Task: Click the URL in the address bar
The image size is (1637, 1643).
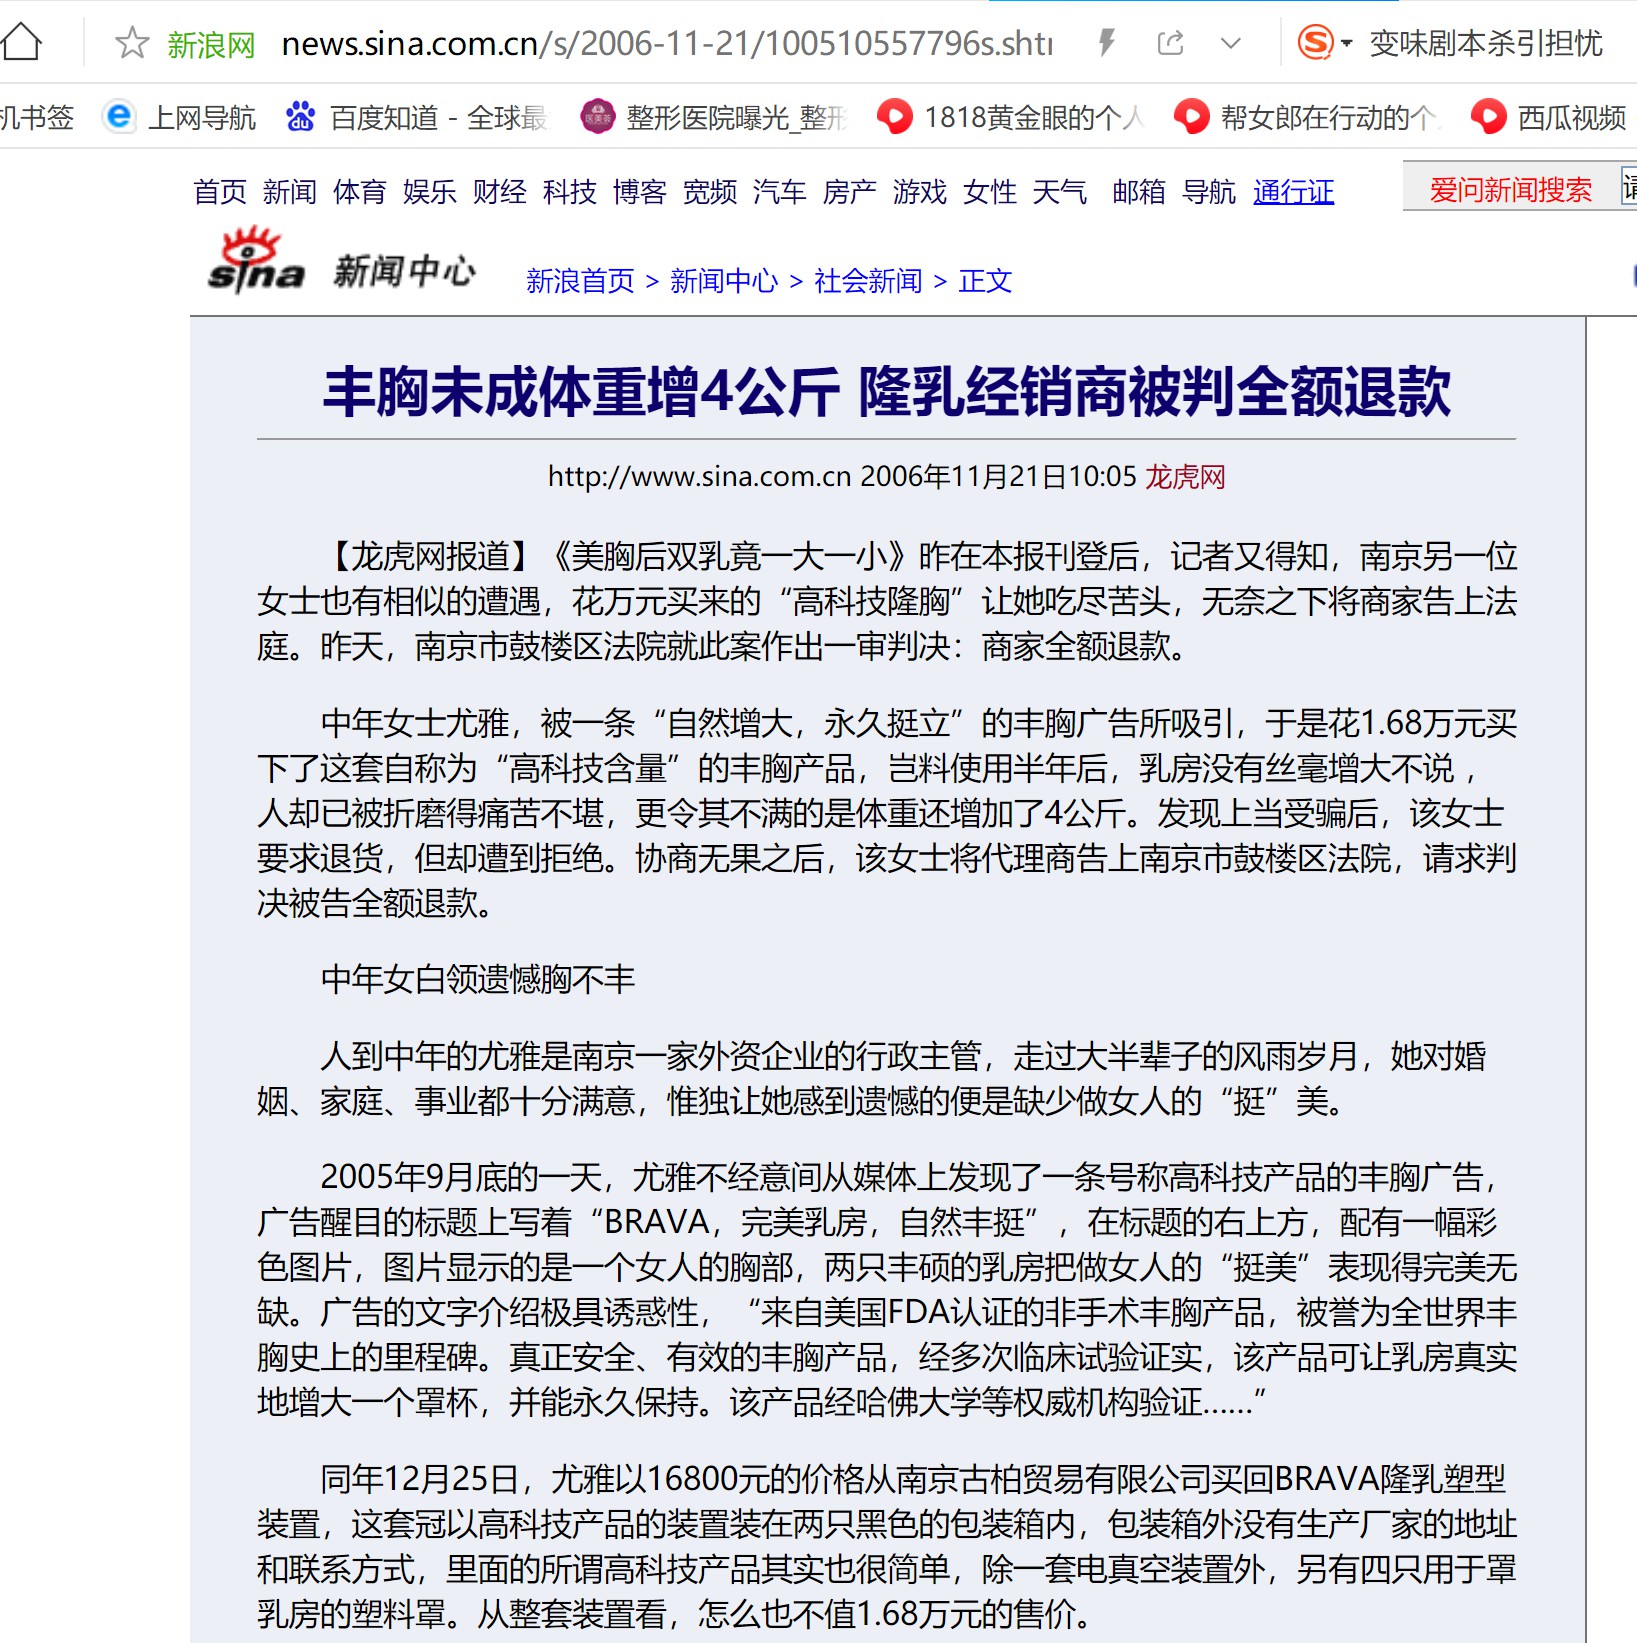Action: (x=667, y=43)
